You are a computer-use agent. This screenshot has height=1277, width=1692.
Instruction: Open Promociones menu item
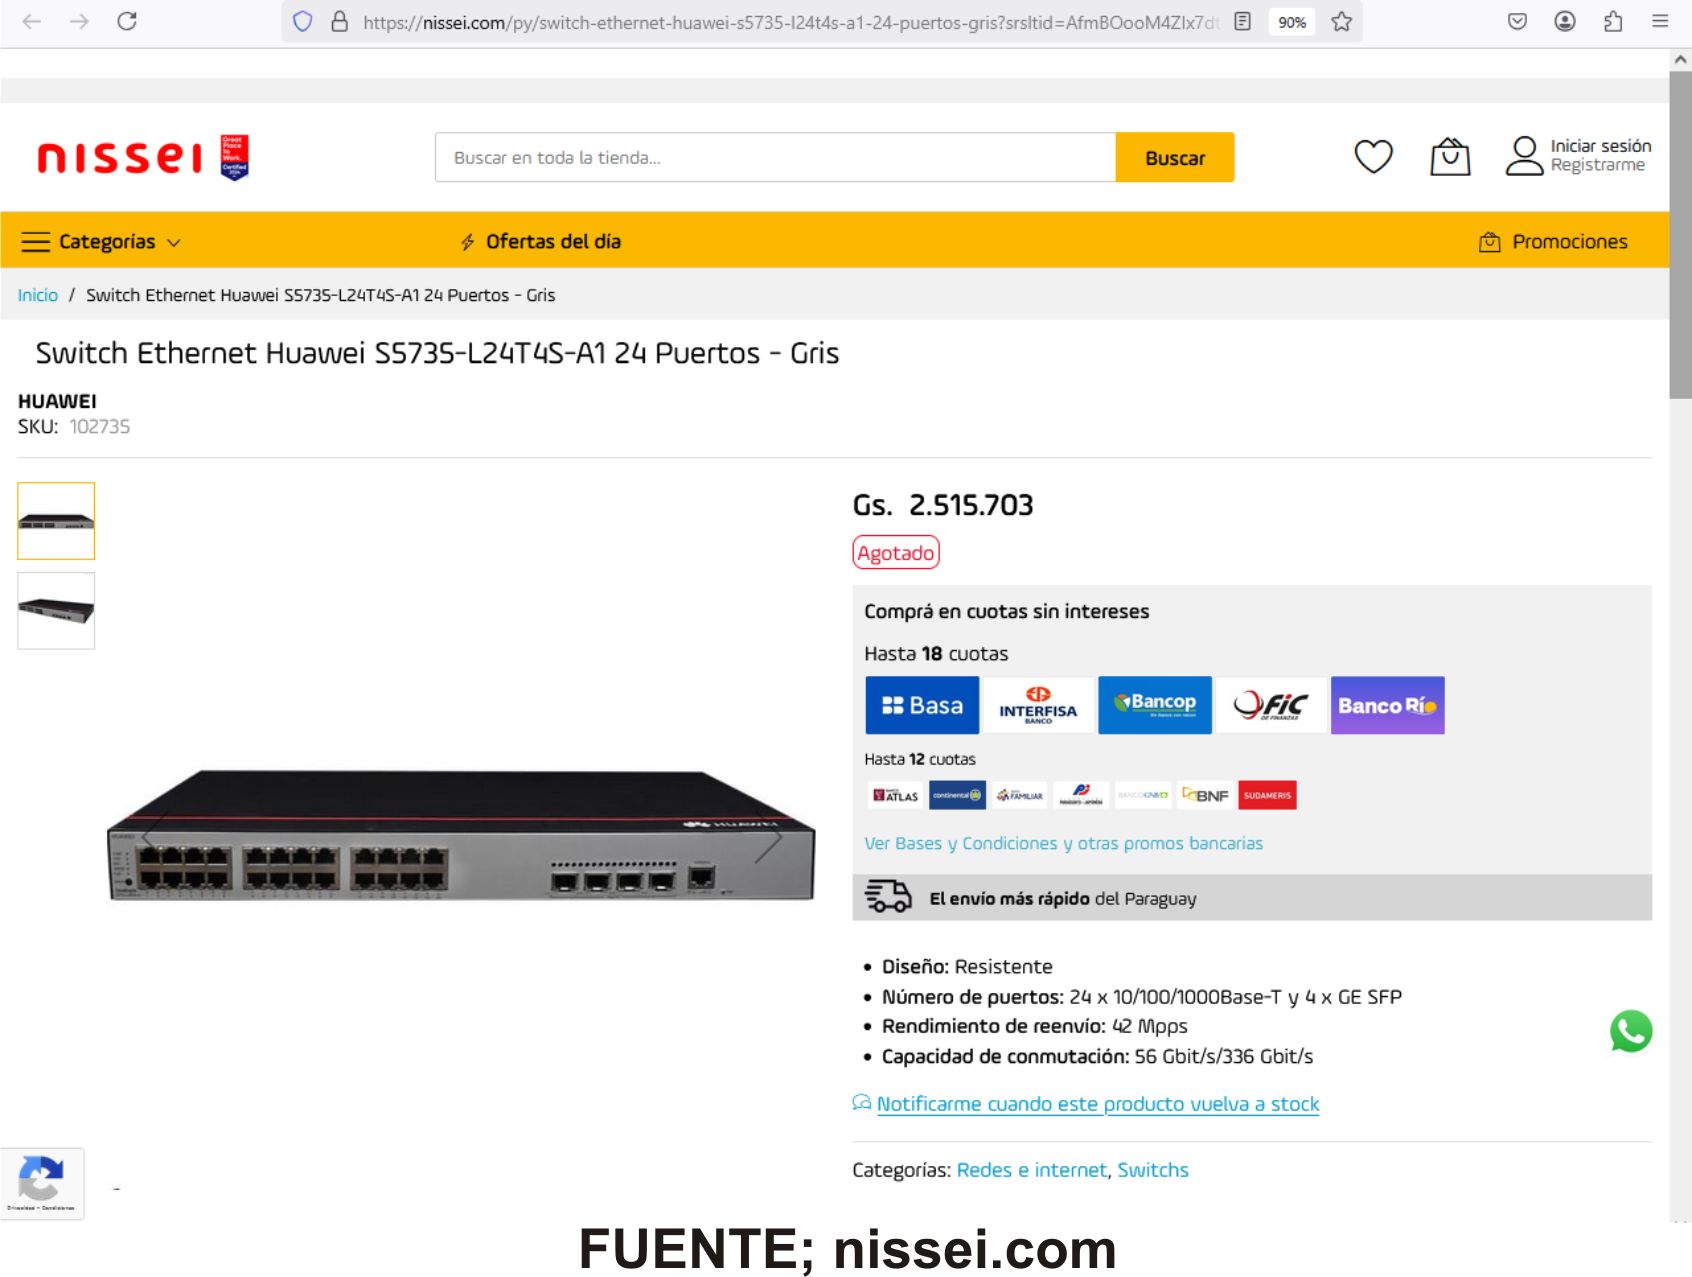tap(1553, 242)
